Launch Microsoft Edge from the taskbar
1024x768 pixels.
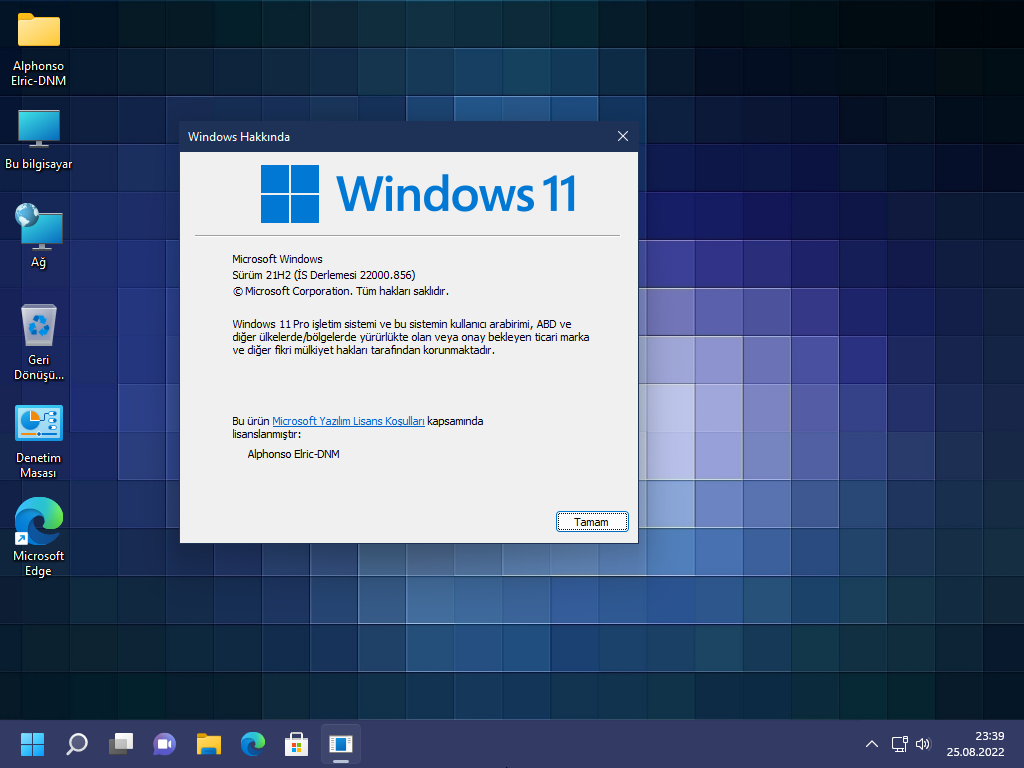click(x=252, y=744)
